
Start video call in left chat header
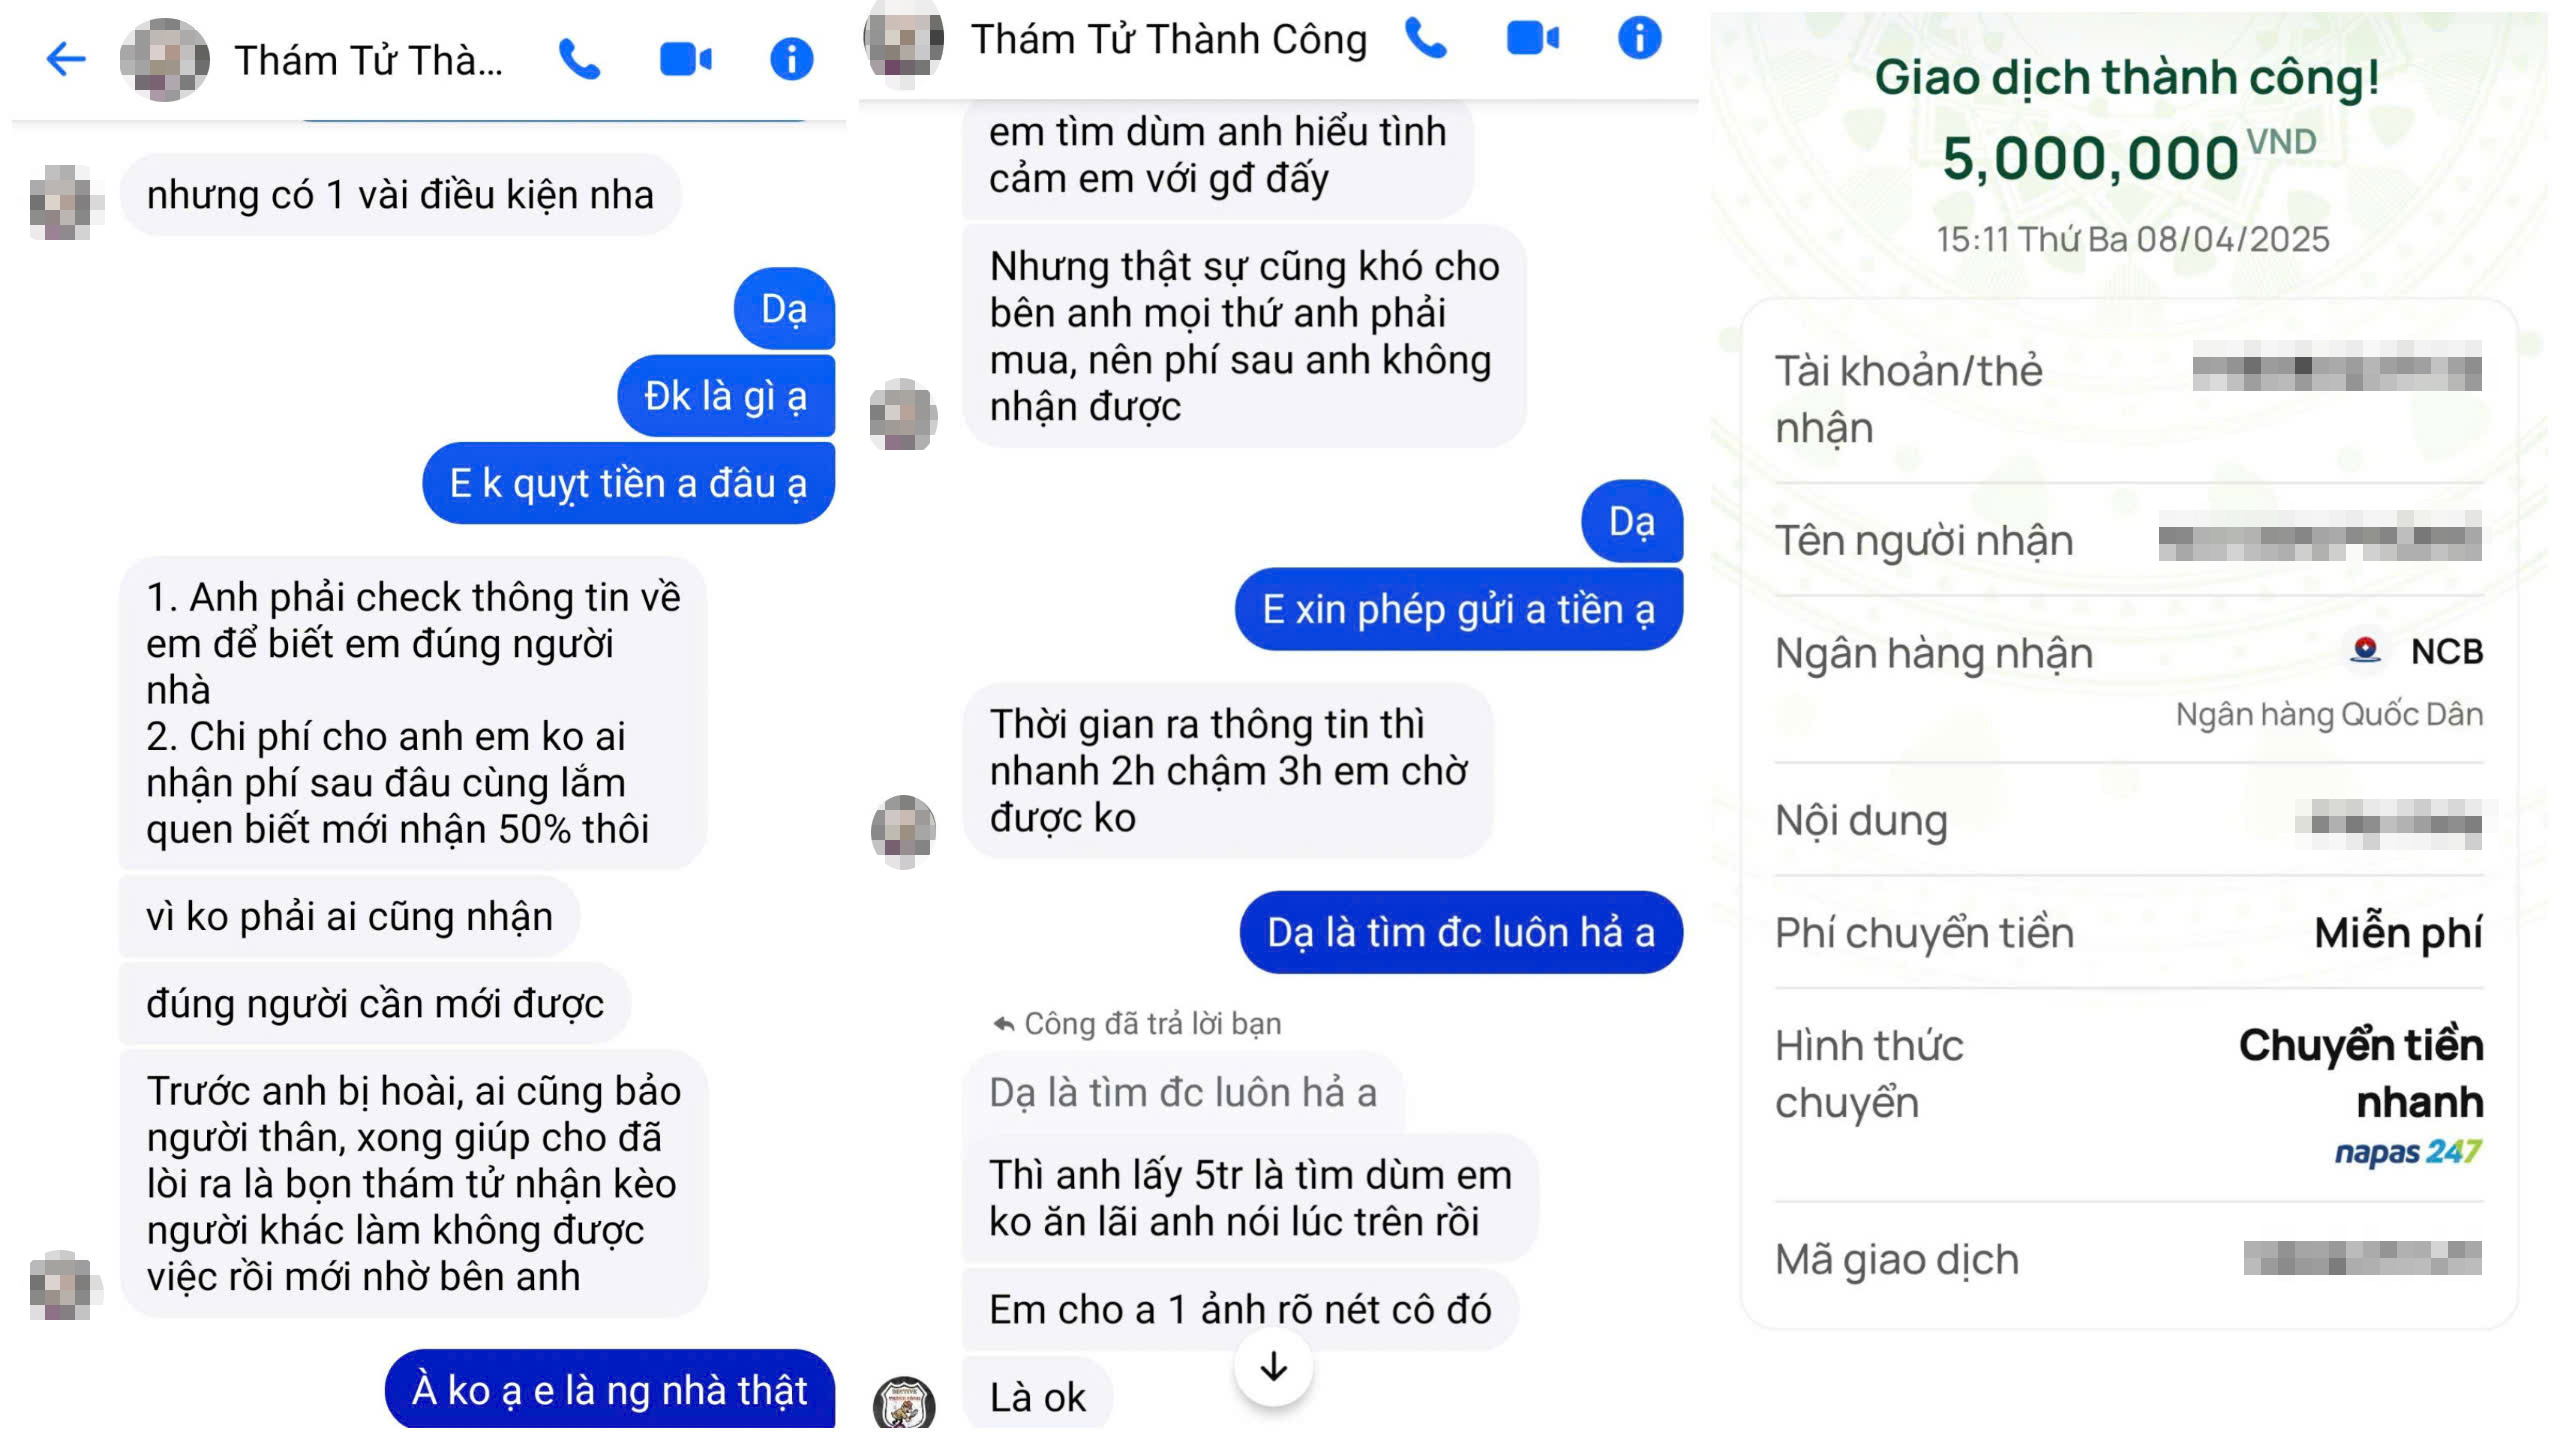click(685, 59)
